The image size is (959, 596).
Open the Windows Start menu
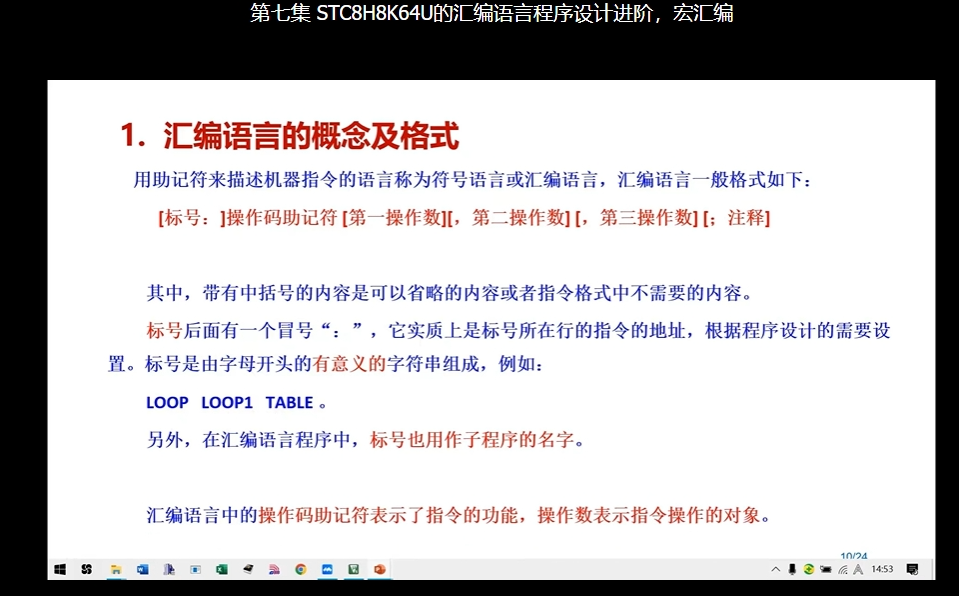point(60,570)
